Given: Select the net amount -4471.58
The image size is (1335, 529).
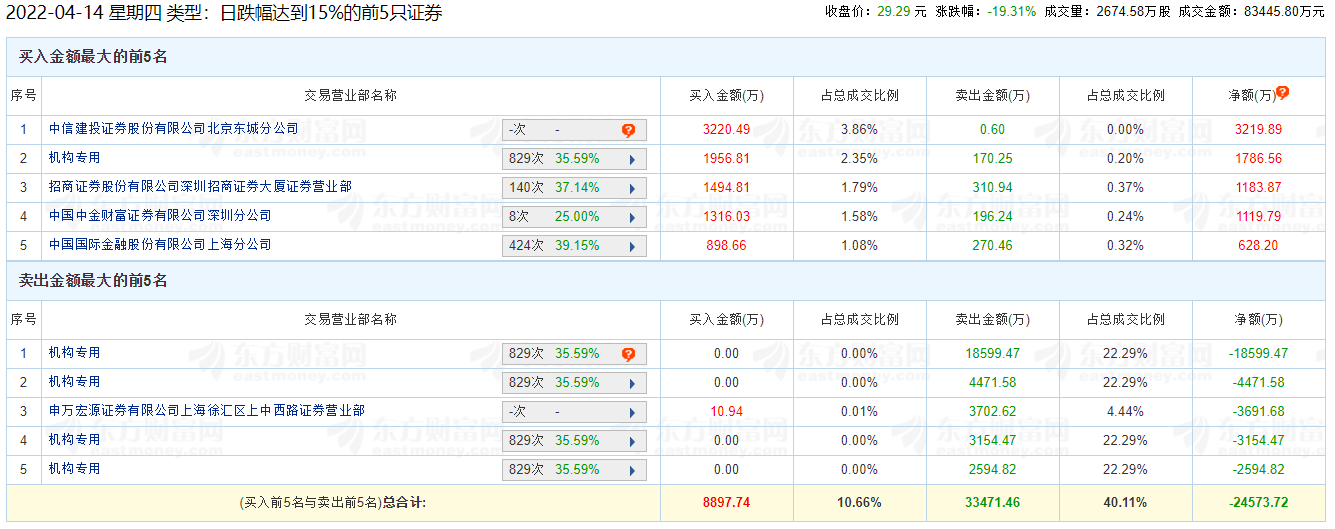Looking at the screenshot, I should (x=1258, y=383).
